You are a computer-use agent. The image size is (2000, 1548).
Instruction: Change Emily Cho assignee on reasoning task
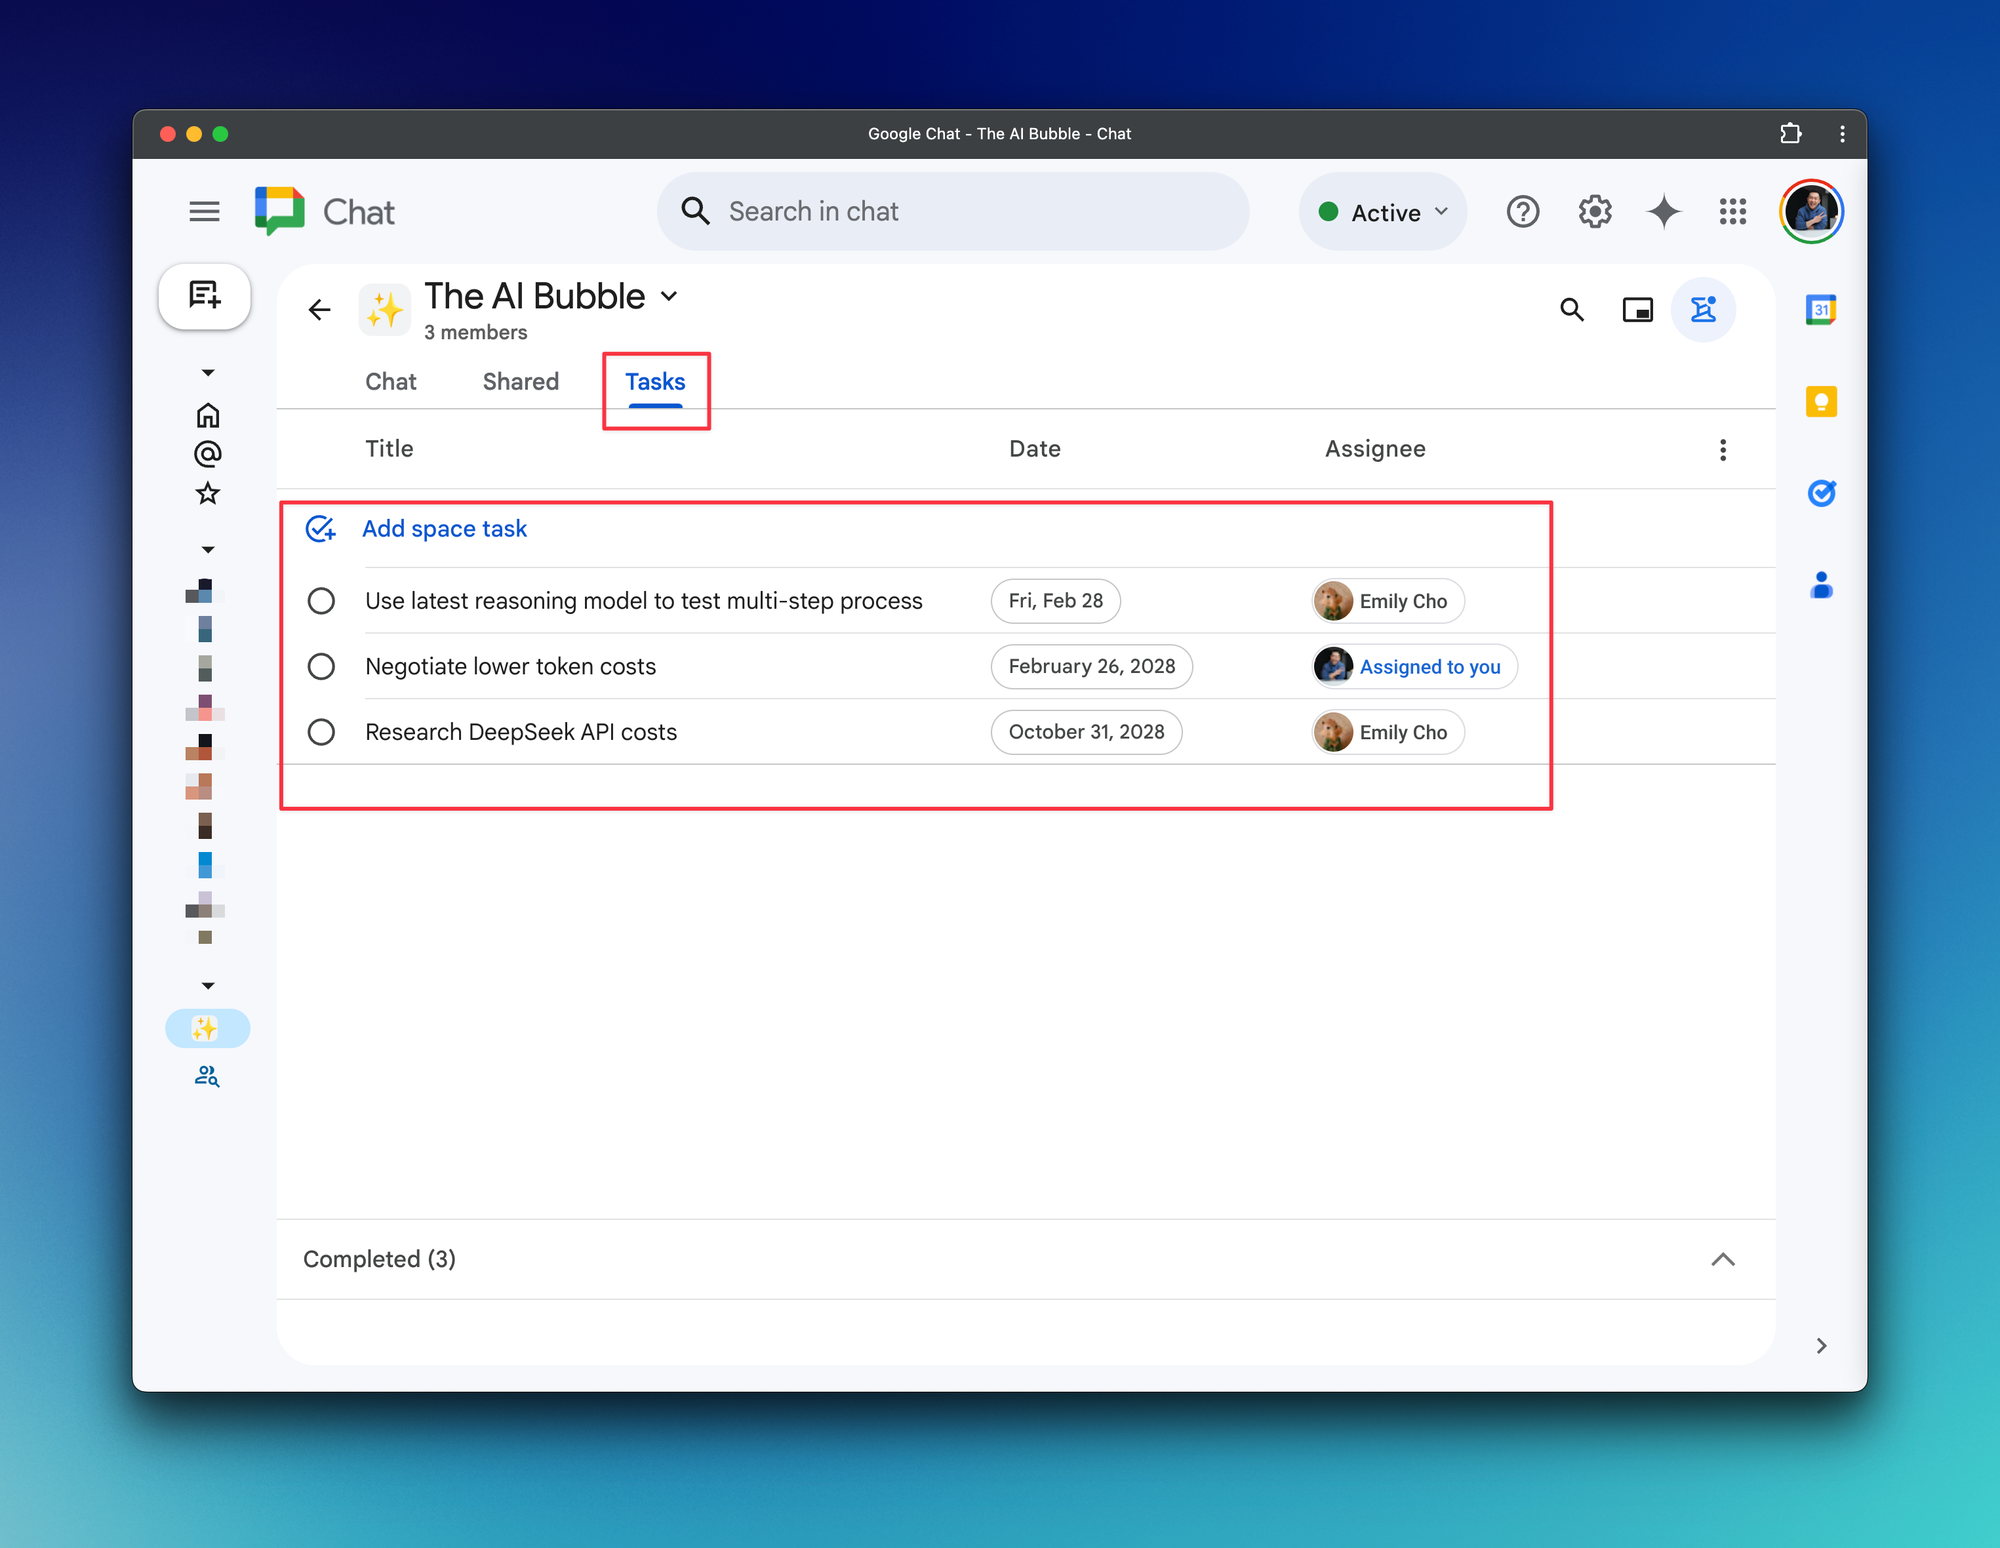point(1388,601)
